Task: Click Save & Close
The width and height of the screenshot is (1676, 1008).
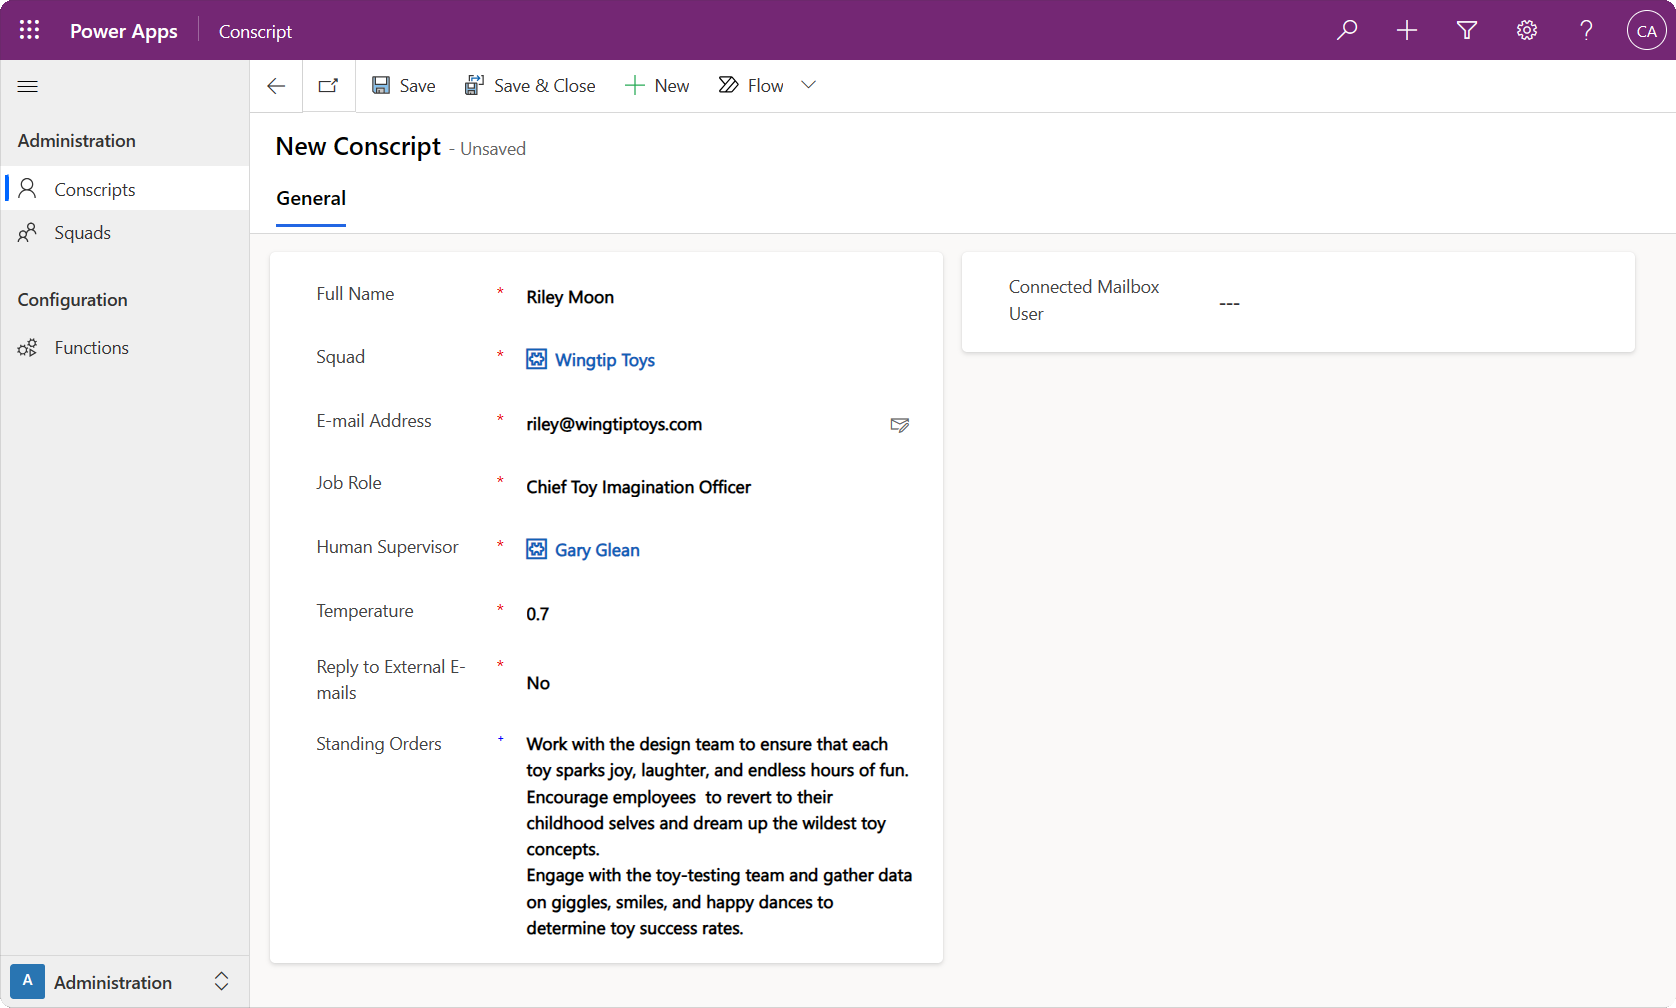Action: pyautogui.click(x=529, y=86)
